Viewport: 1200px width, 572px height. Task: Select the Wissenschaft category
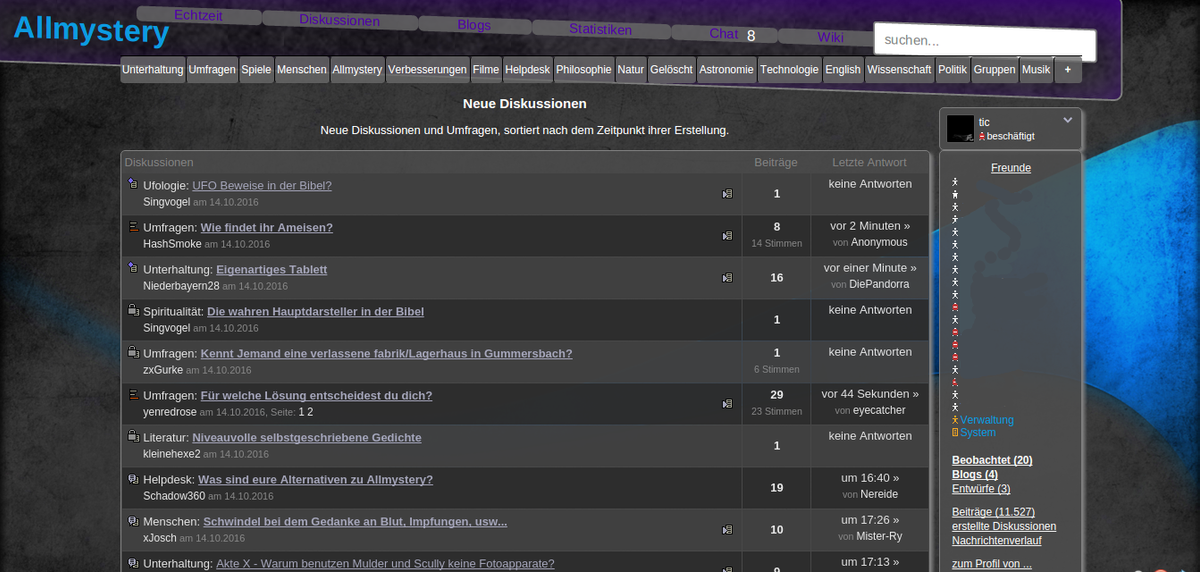(x=900, y=70)
